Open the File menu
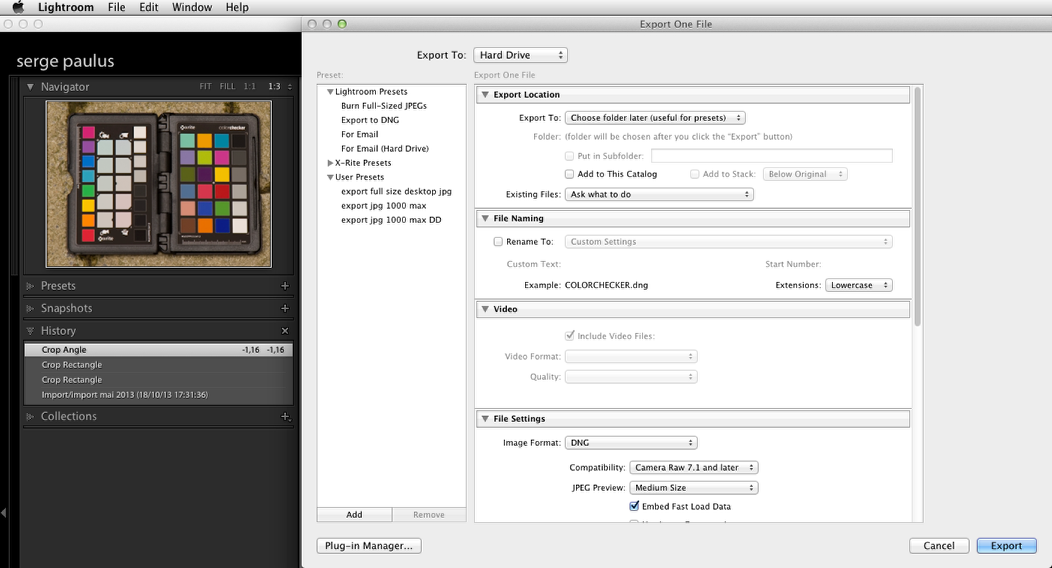This screenshot has height=568, width=1052. tap(117, 7)
